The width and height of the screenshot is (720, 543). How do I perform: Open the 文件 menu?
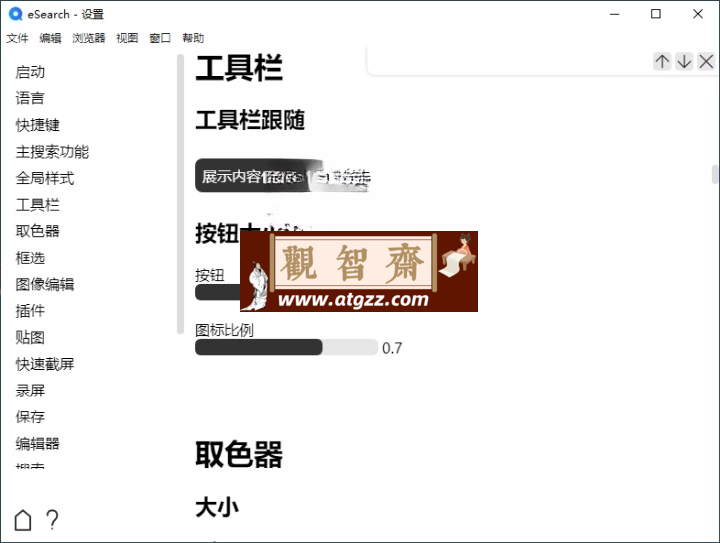click(x=17, y=38)
